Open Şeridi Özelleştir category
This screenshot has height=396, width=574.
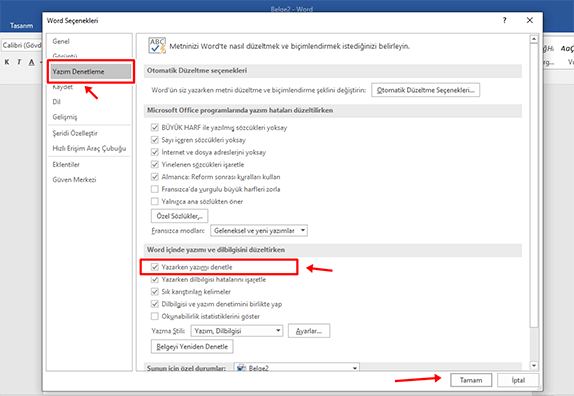pos(75,133)
